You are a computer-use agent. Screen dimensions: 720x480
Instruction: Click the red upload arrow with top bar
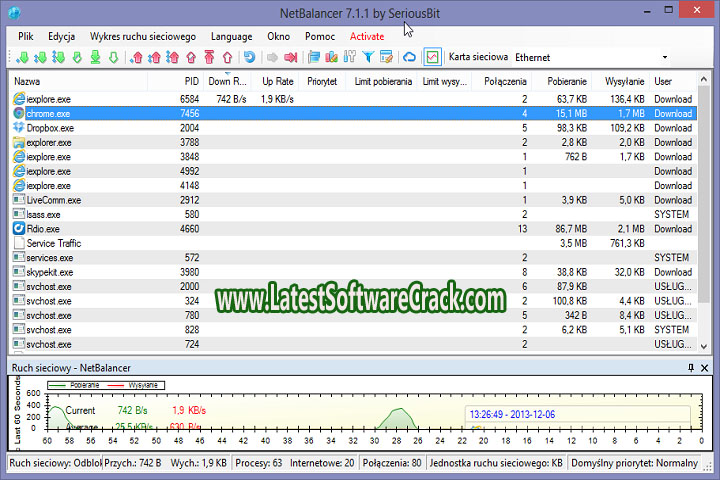[209, 57]
